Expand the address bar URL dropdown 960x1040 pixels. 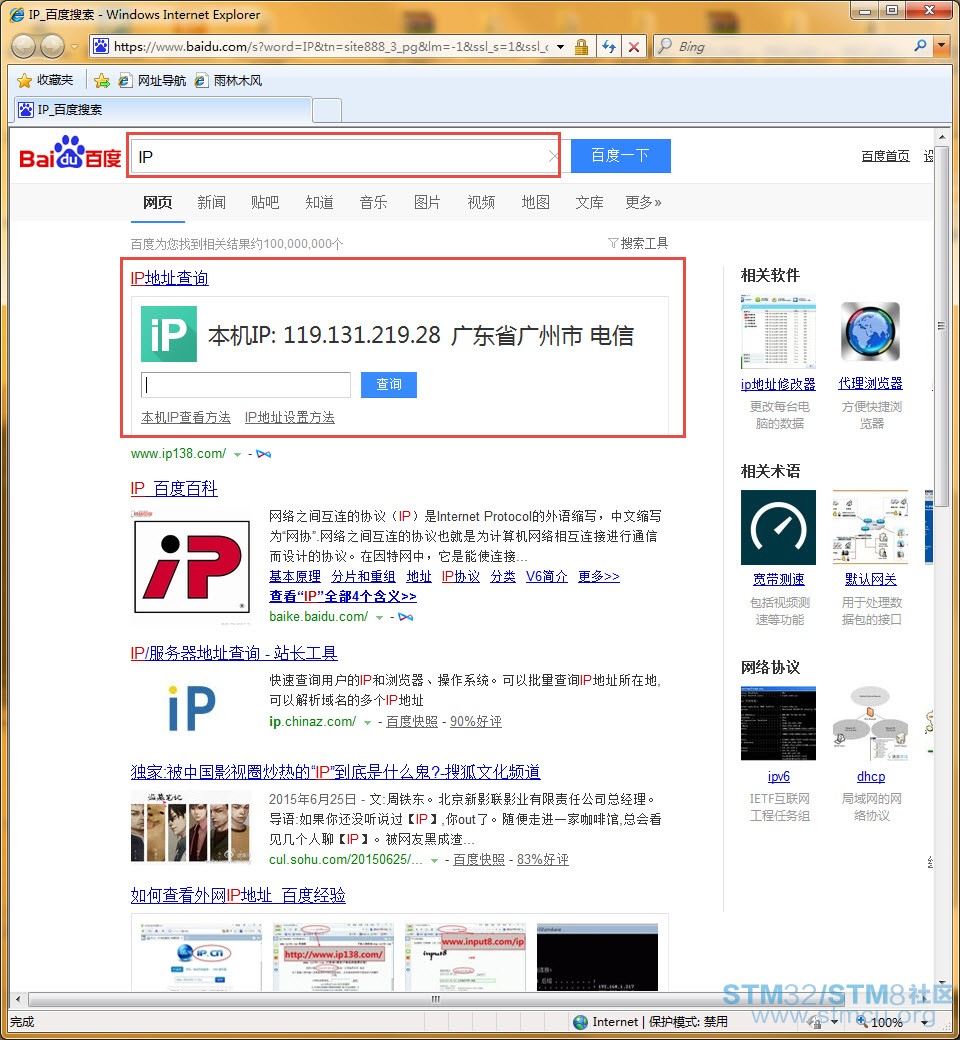[x=561, y=46]
